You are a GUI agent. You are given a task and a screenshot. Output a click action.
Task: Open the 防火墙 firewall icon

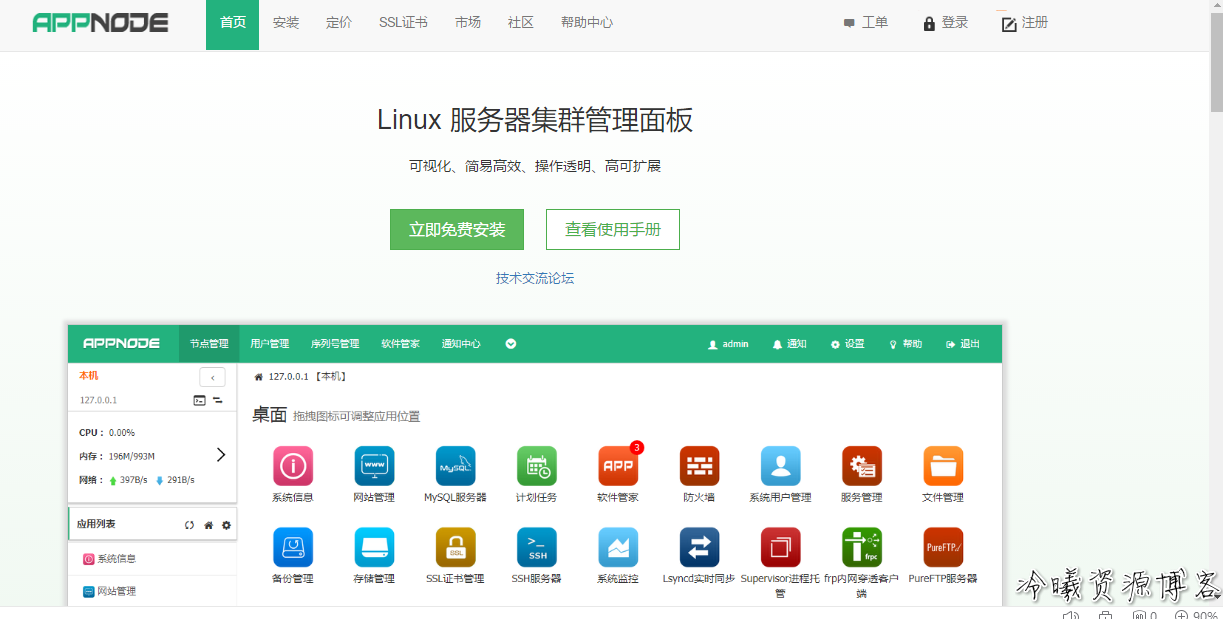(699, 466)
